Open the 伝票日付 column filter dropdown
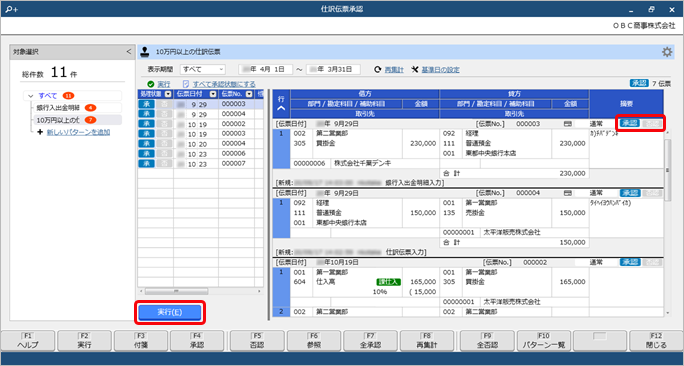 (213, 94)
